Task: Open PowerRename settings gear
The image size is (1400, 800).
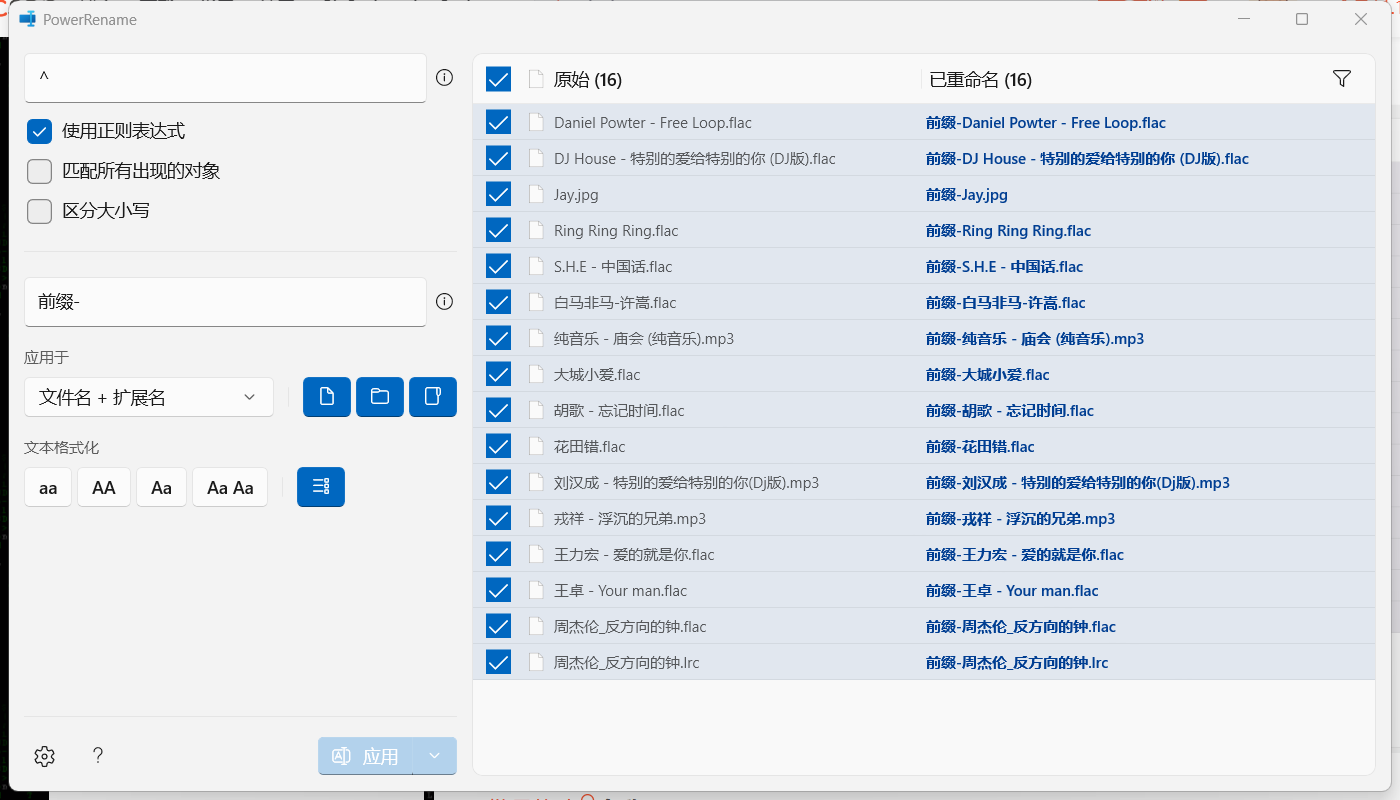Action: coord(44,756)
